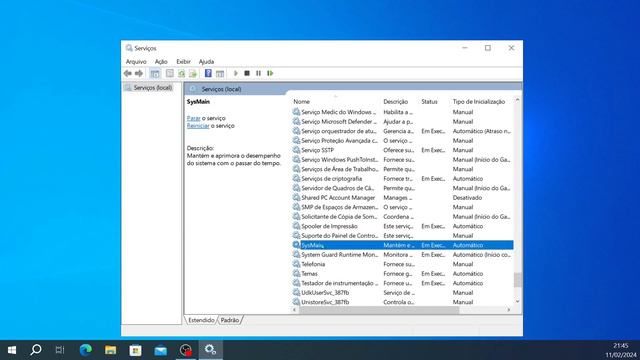Click the Reiniciar service link
Viewport: 640px width, 360px height.
point(198,126)
